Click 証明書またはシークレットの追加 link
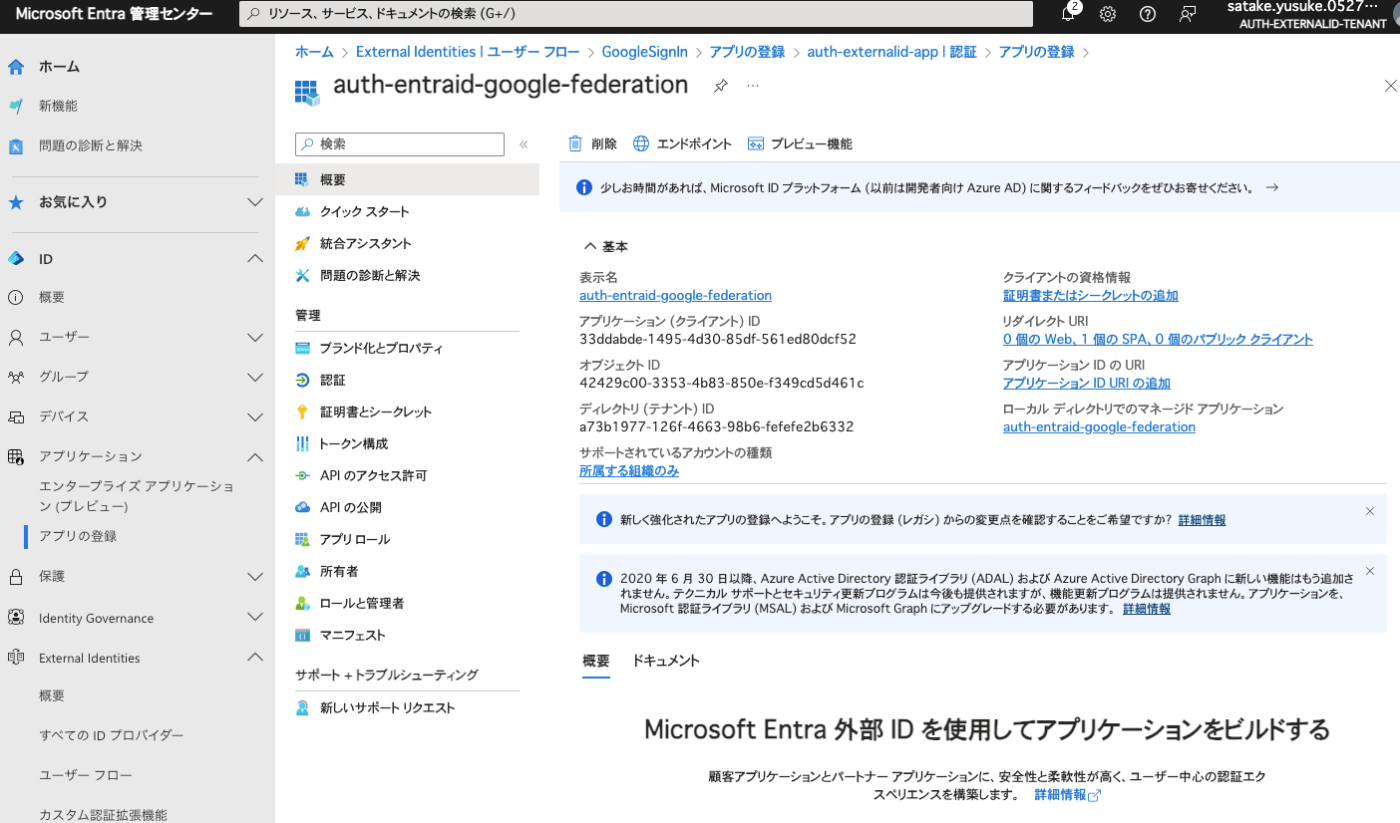1400x823 pixels. (1090, 296)
